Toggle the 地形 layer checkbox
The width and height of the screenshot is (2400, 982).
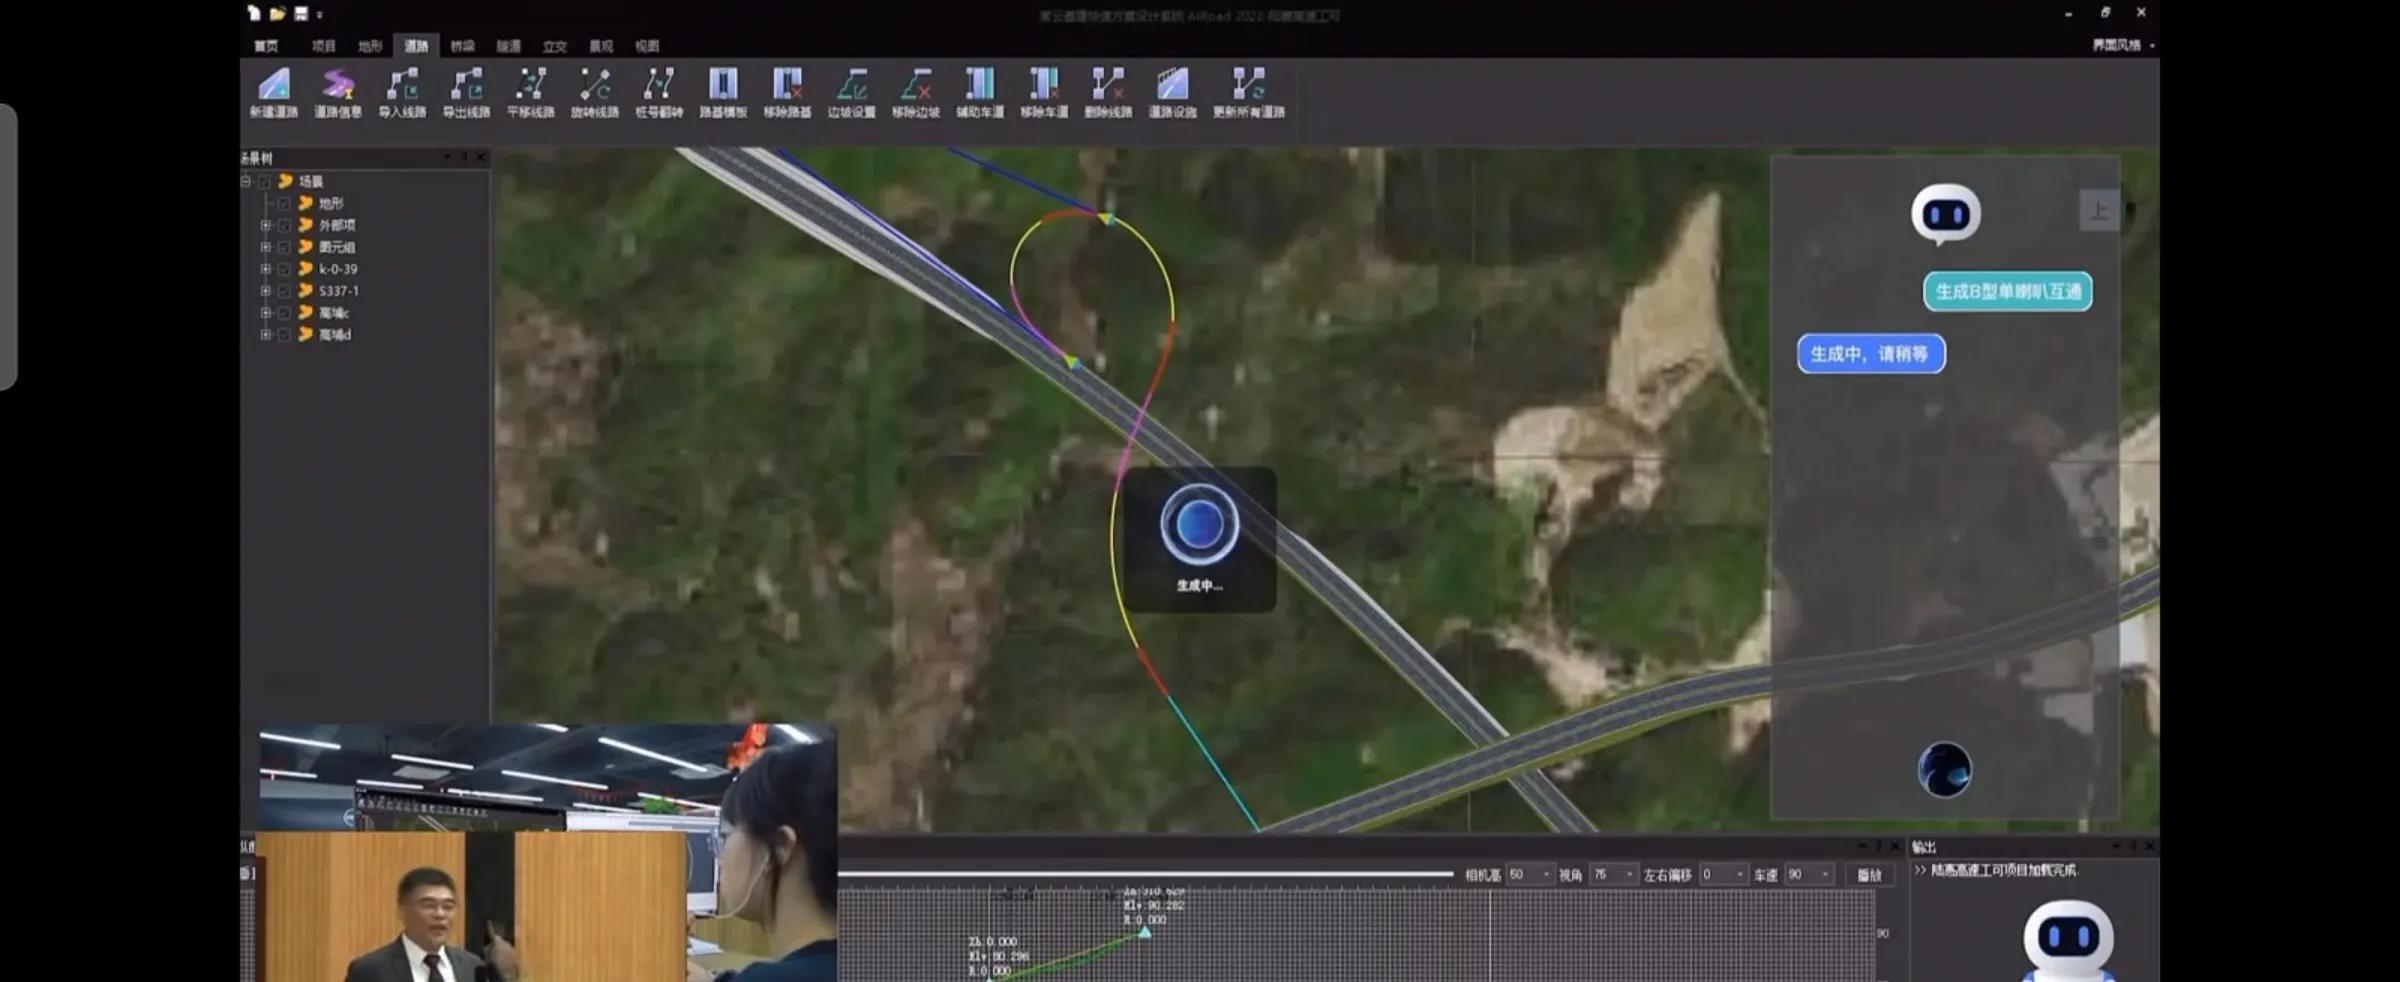click(x=285, y=203)
